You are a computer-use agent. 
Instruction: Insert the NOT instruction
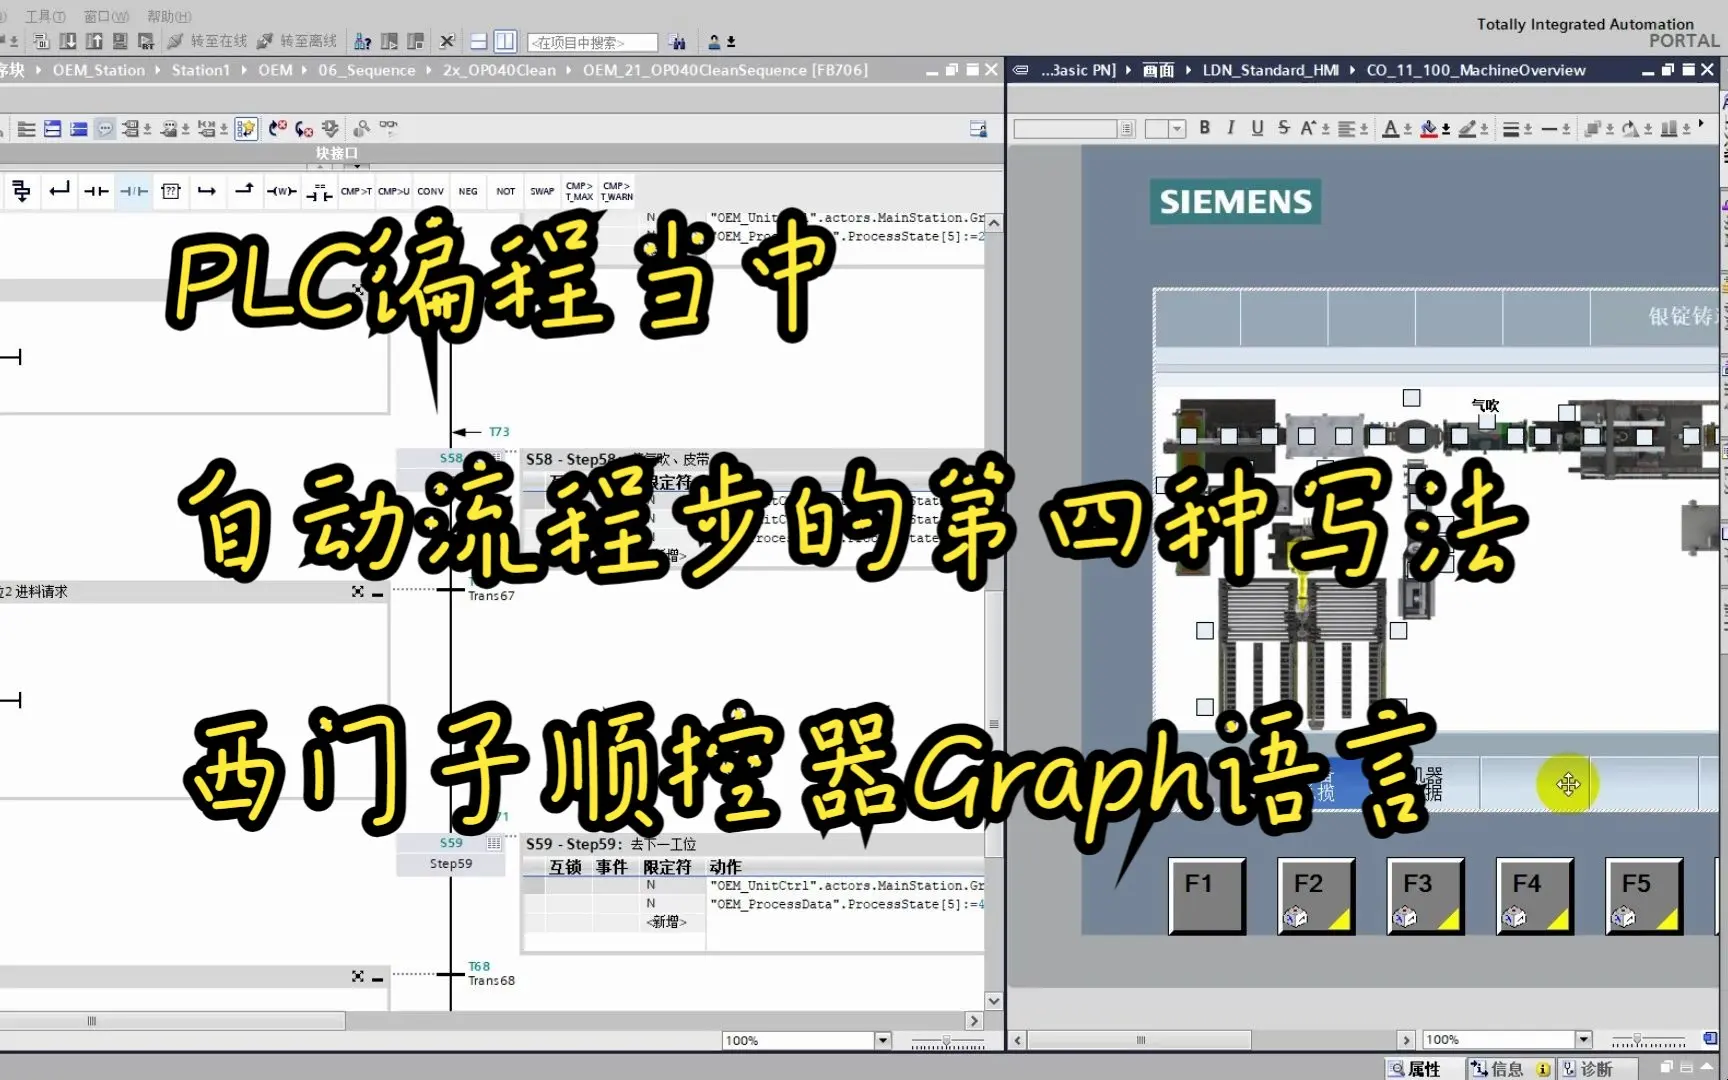pos(506,191)
